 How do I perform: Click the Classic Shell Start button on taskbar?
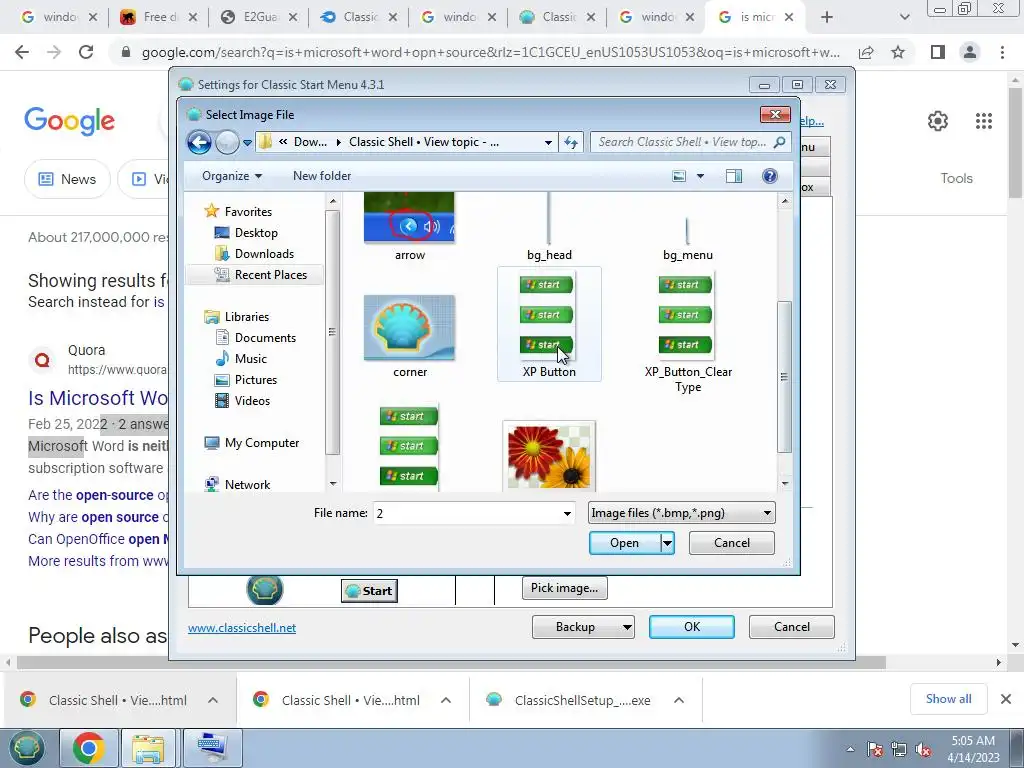[26, 748]
